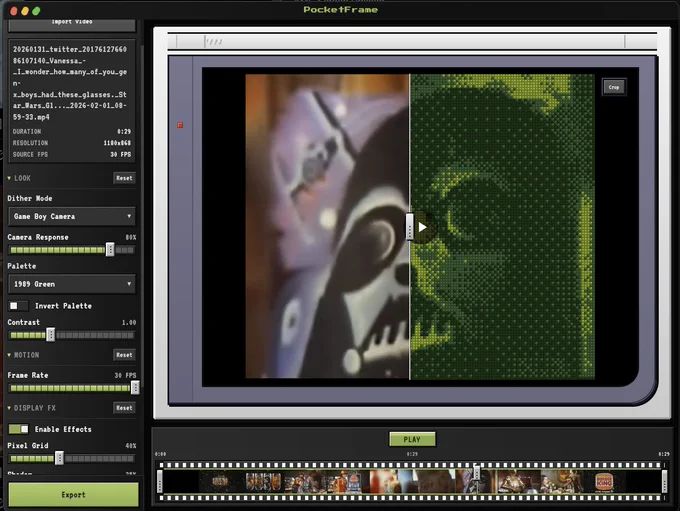The height and width of the screenshot is (511, 680).
Task: Collapse the LOOK section
Action: 19,178
